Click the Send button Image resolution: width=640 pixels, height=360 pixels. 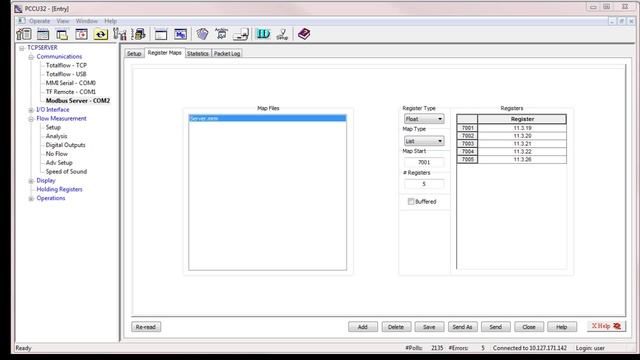[x=496, y=327]
